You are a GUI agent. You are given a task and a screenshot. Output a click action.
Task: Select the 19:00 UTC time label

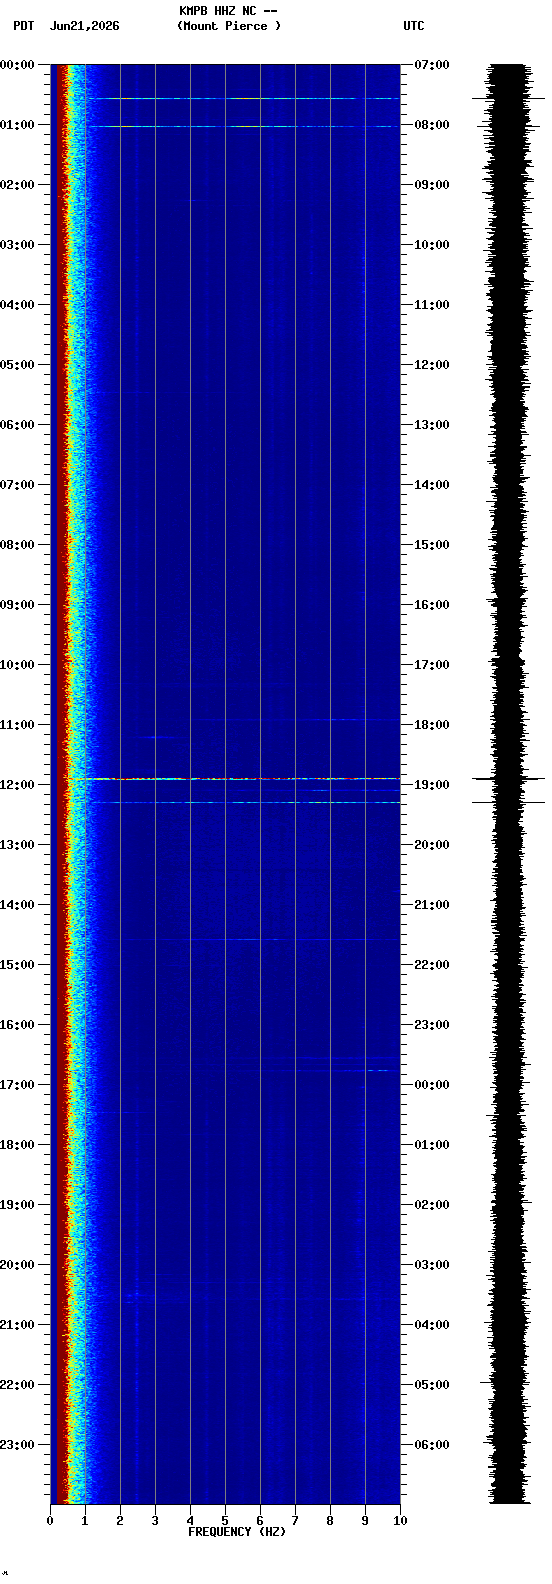click(x=432, y=785)
